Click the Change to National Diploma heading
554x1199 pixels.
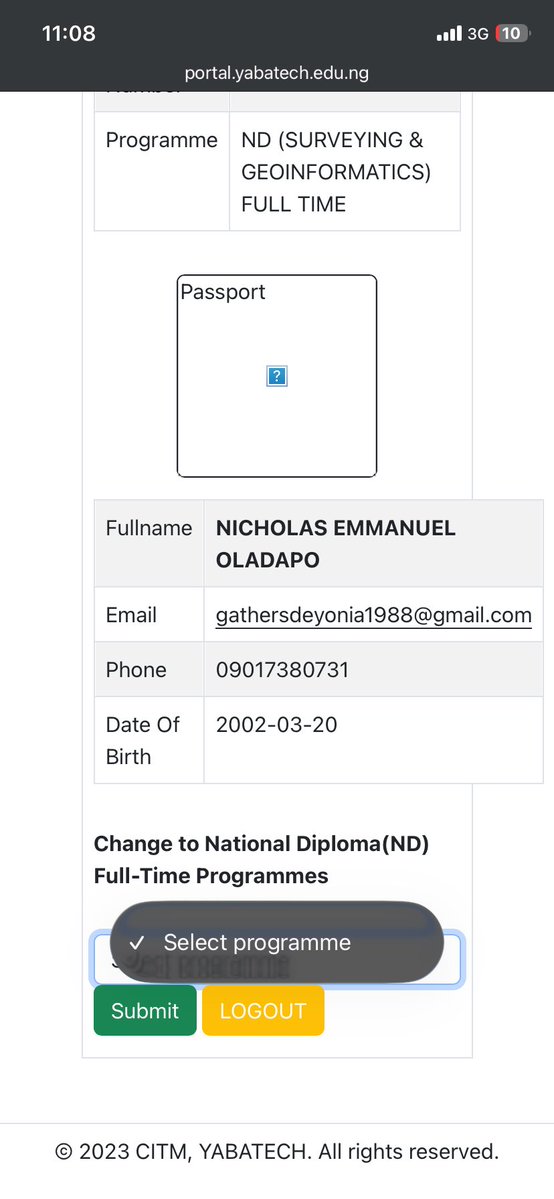(261, 859)
